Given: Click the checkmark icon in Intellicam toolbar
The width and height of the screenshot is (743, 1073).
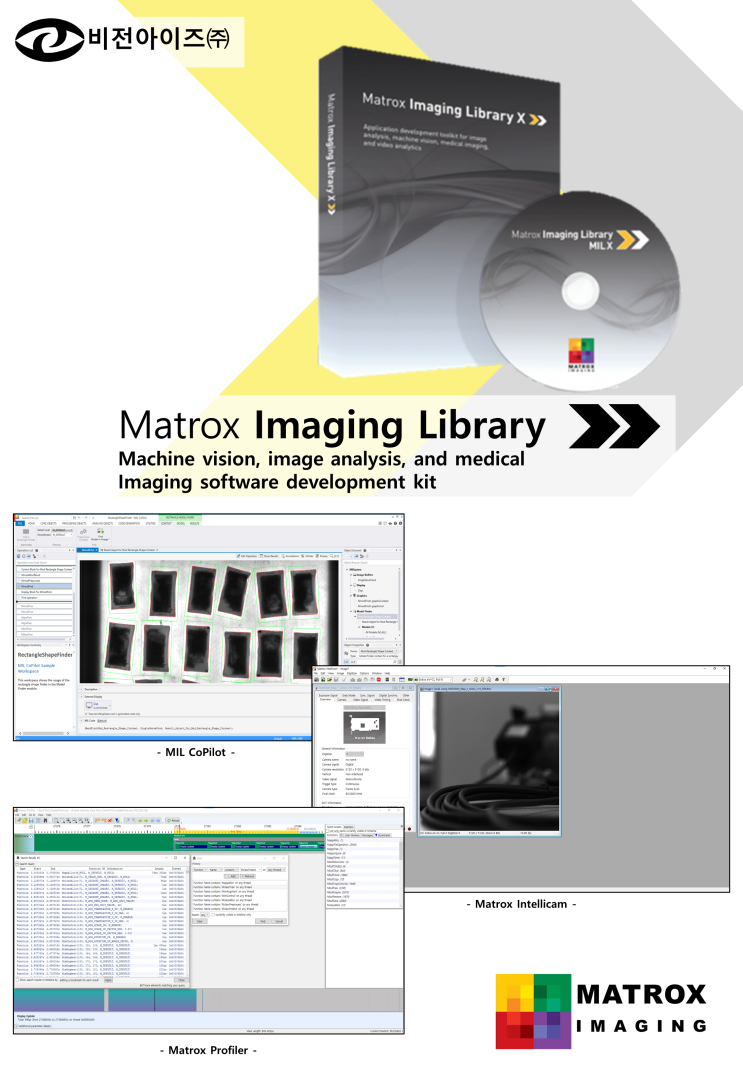Looking at the screenshot, I should click(343, 680).
